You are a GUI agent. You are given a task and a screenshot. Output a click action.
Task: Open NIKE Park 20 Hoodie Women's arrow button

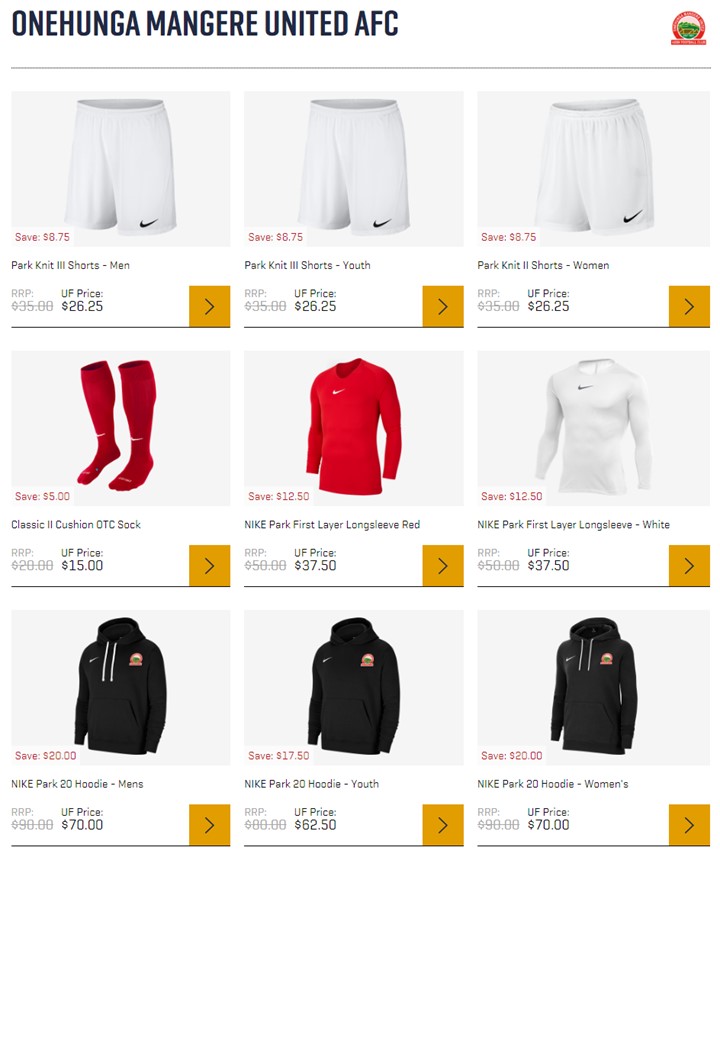(x=689, y=825)
